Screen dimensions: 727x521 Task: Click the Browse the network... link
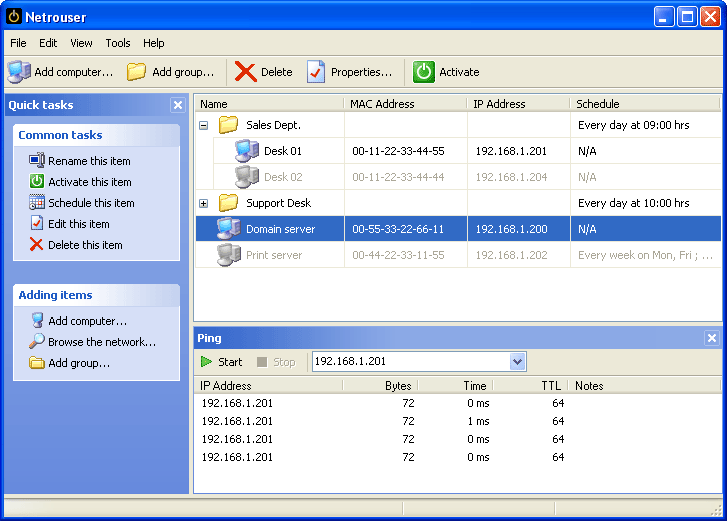pos(102,342)
